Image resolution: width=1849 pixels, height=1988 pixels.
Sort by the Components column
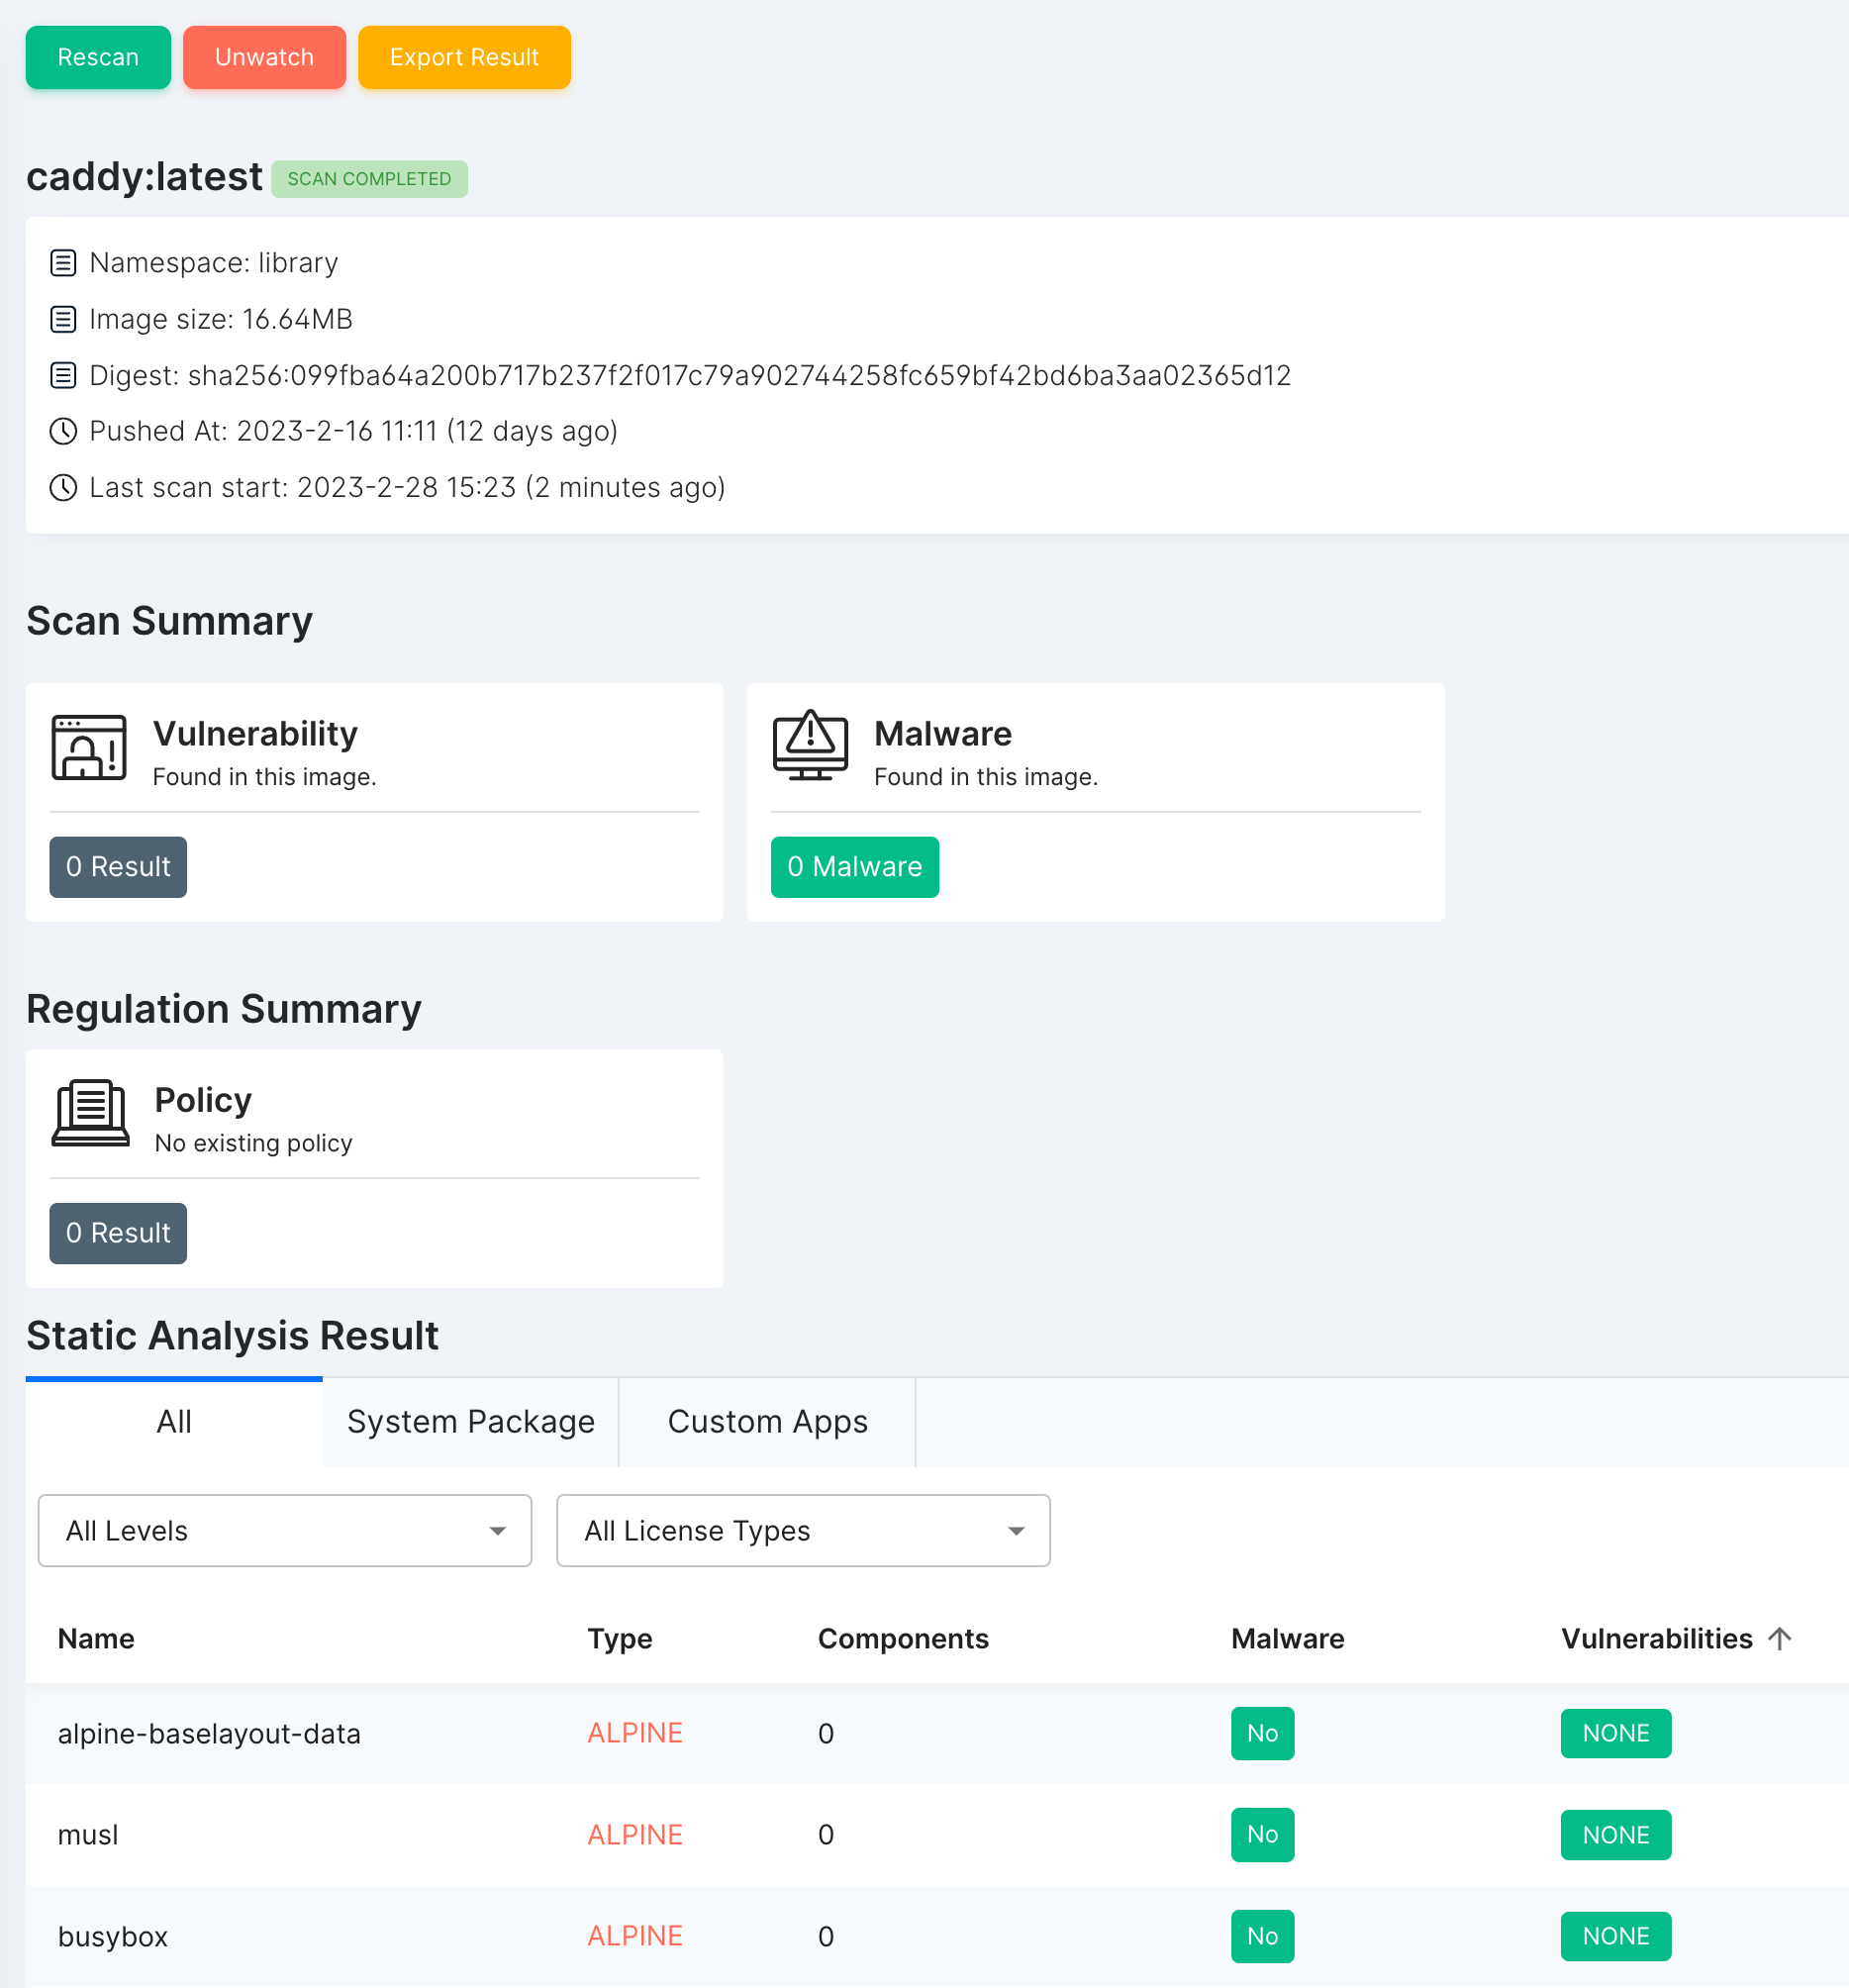[903, 1638]
